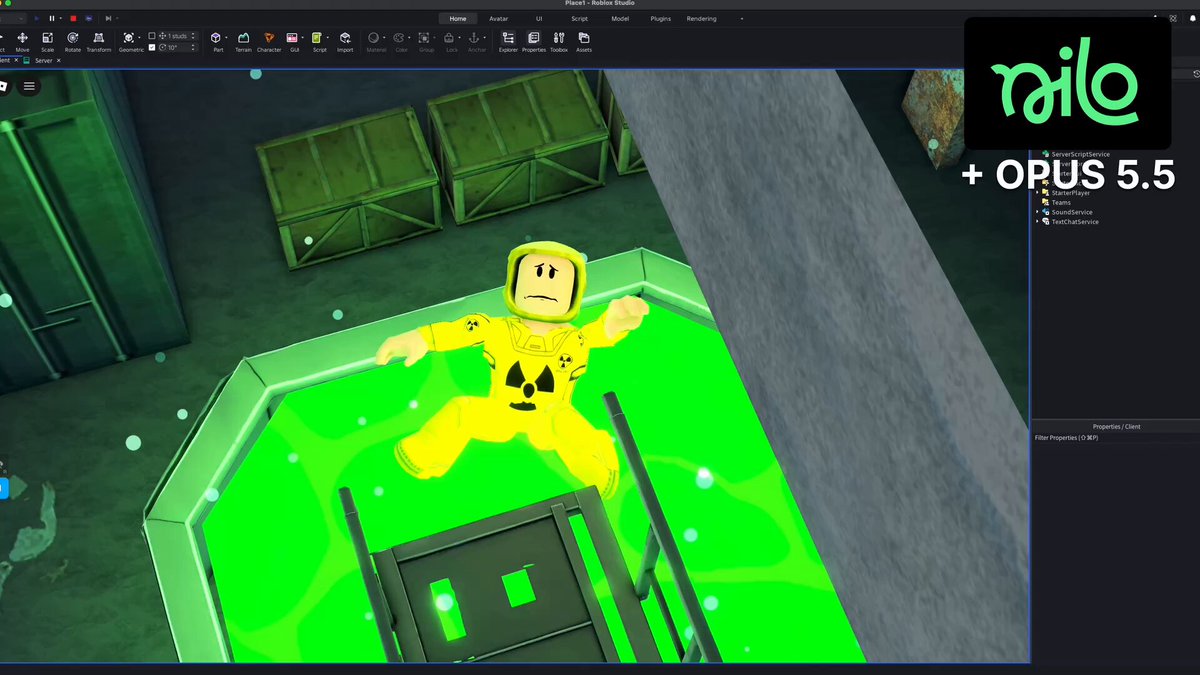Select SoundService in Explorer
Viewport: 1200px width, 675px height.
click(1072, 212)
